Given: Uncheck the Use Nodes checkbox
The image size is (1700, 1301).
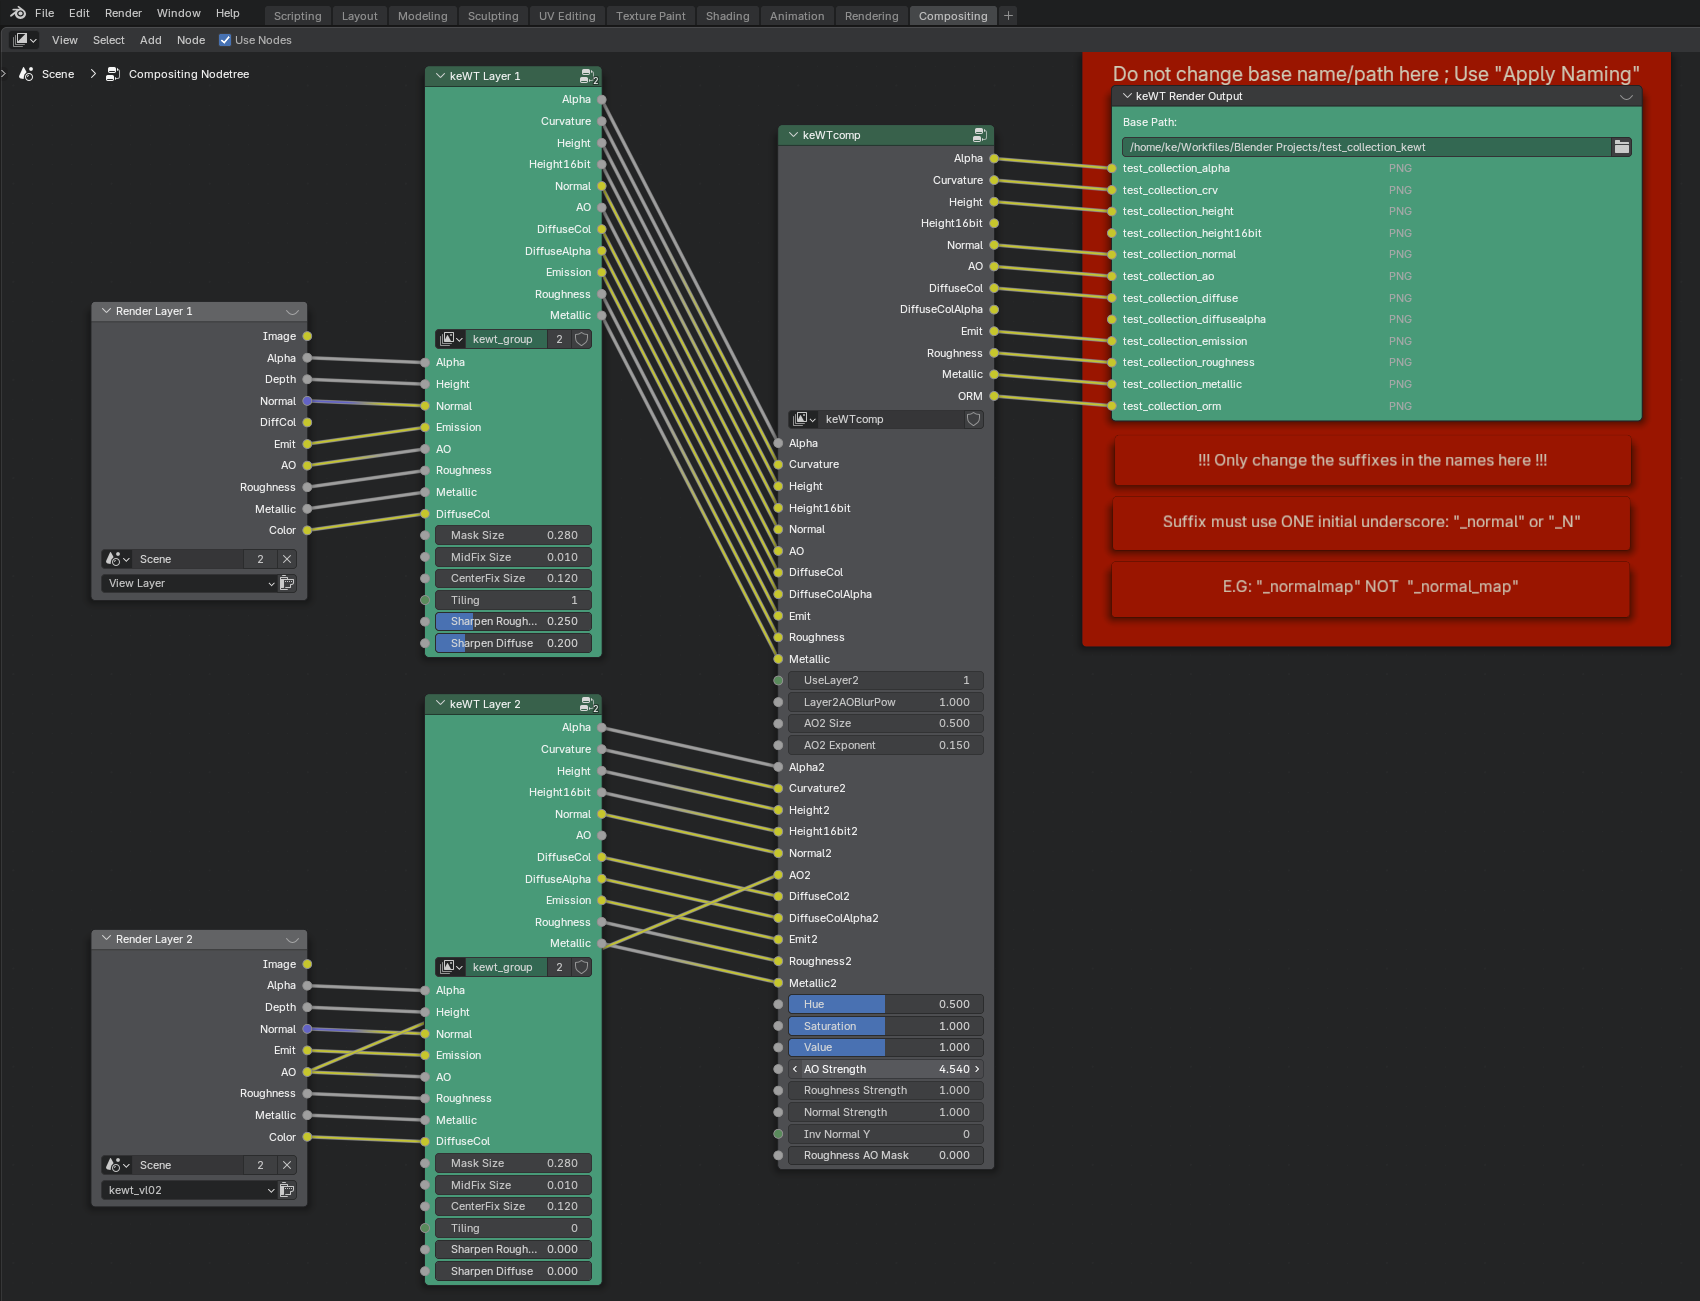Looking at the screenshot, I should pyautogui.click(x=225, y=40).
